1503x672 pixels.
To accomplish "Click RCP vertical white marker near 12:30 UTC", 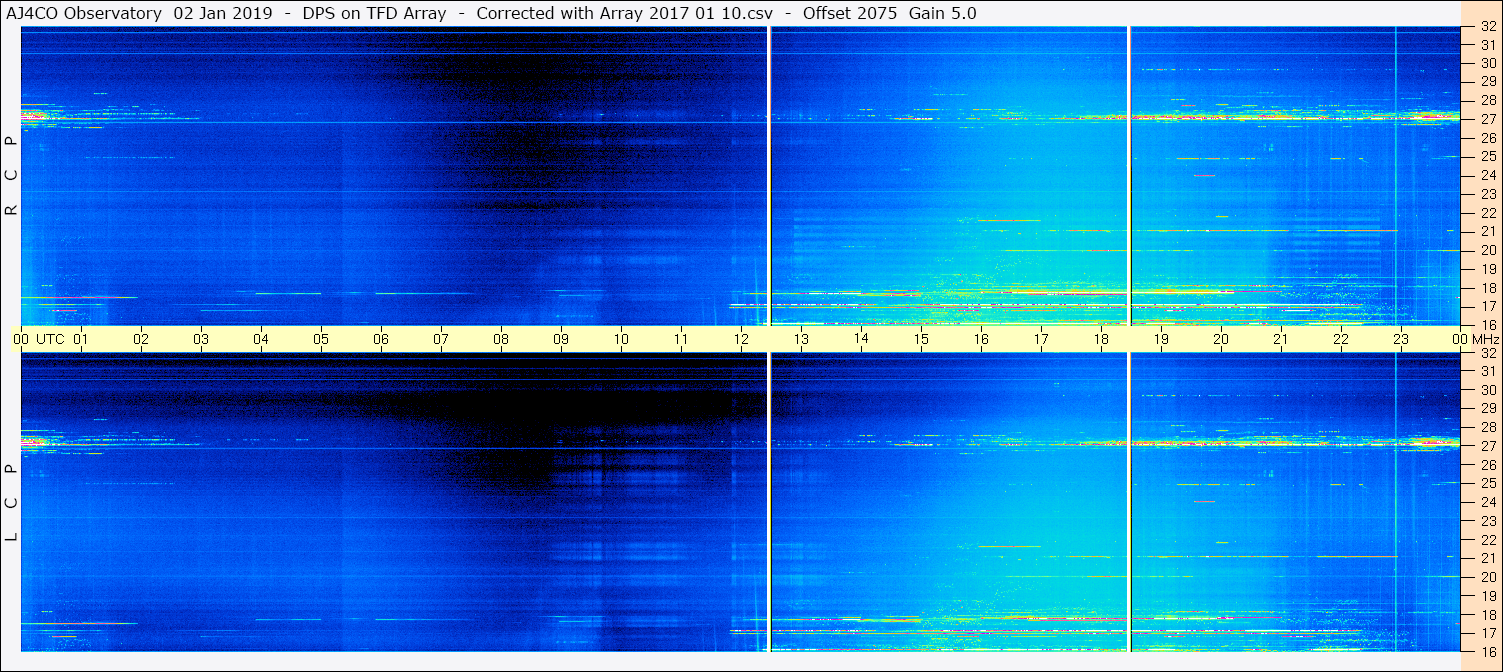I will [769, 176].
